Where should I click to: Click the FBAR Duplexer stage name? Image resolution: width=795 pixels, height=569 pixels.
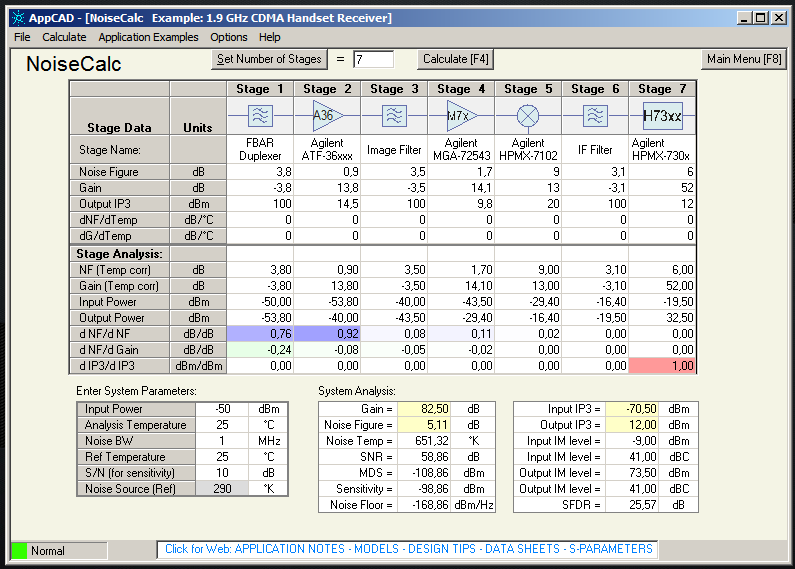(x=260, y=150)
